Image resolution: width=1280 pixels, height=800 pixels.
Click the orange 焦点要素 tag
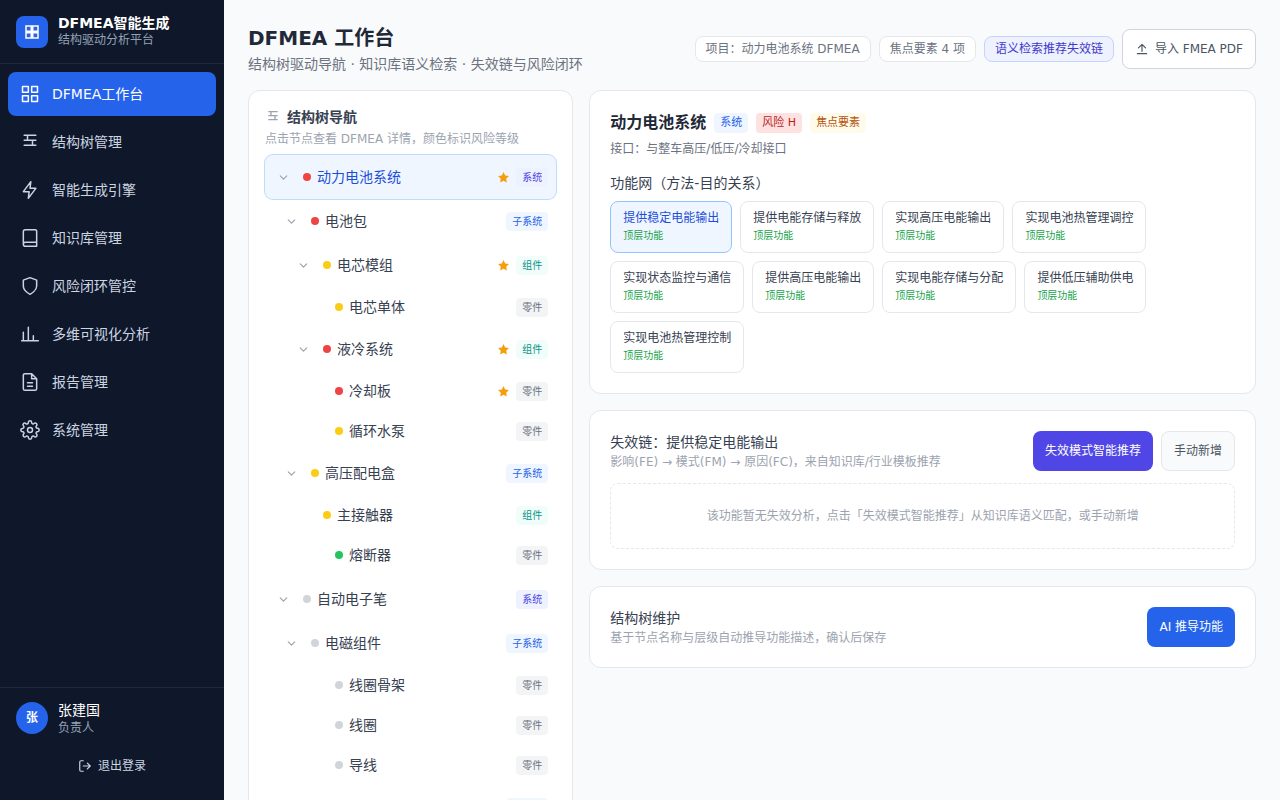(838, 122)
